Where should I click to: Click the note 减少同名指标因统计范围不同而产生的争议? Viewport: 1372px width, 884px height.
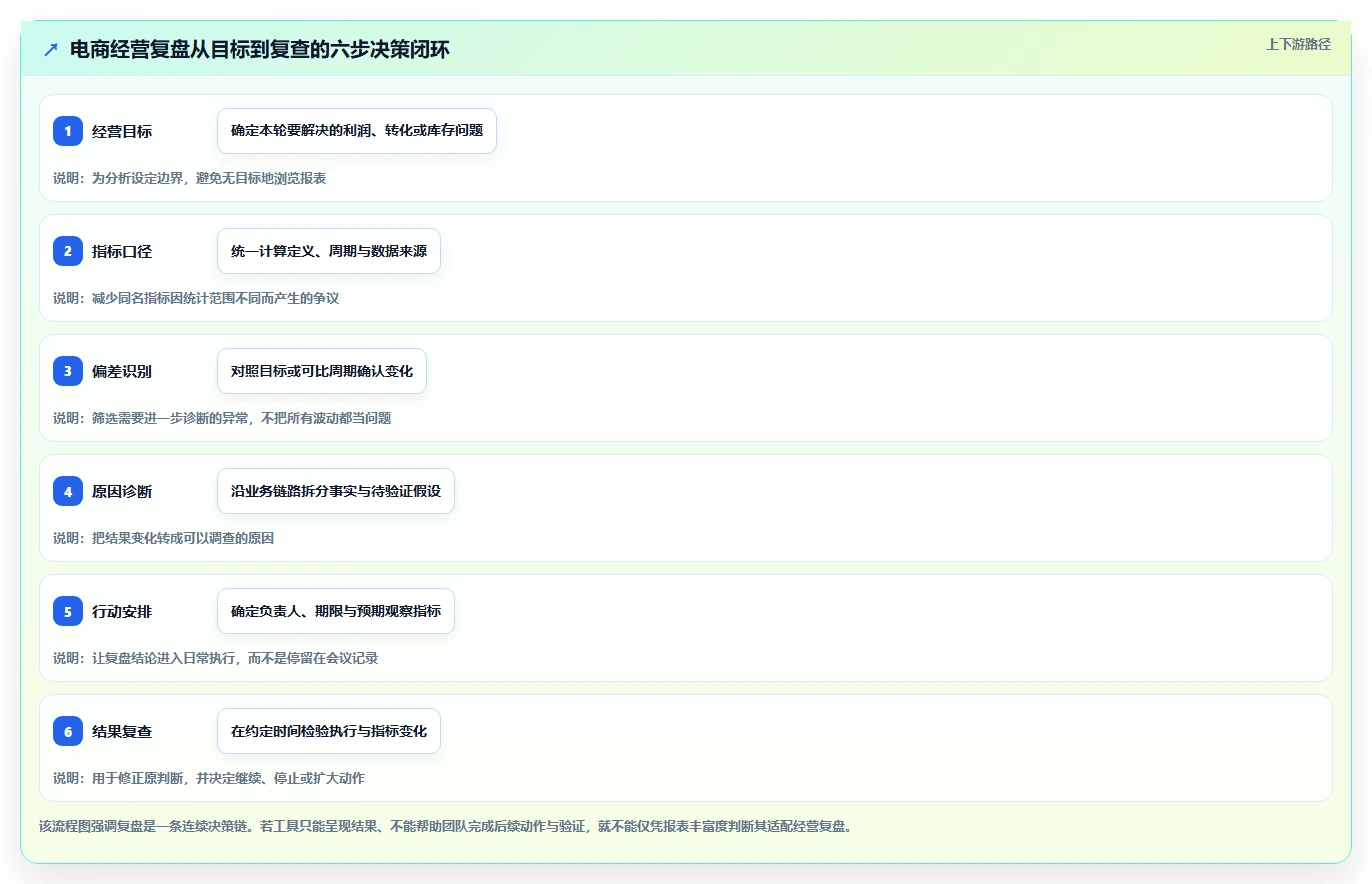216,298
